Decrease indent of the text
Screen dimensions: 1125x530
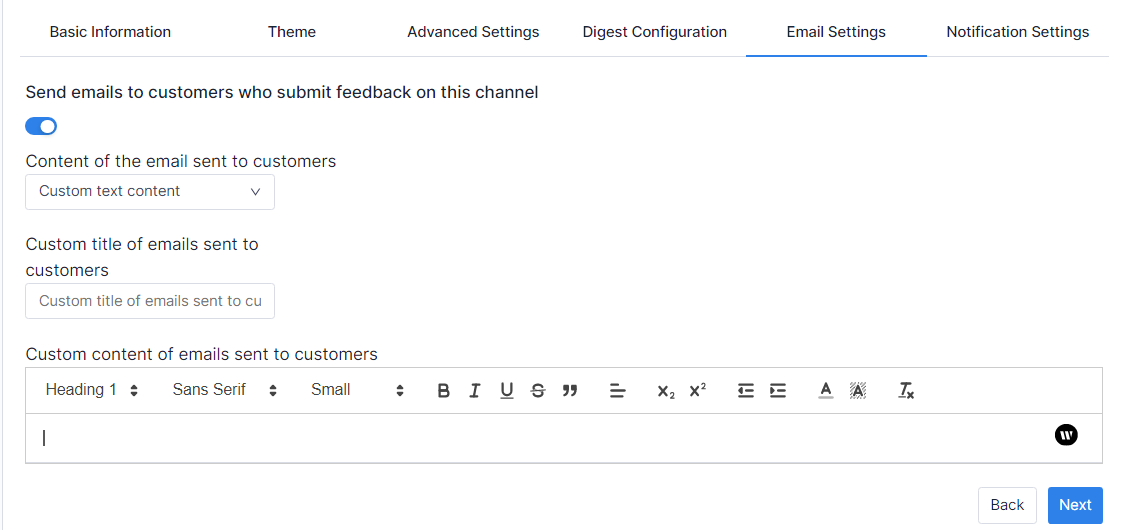[745, 391]
